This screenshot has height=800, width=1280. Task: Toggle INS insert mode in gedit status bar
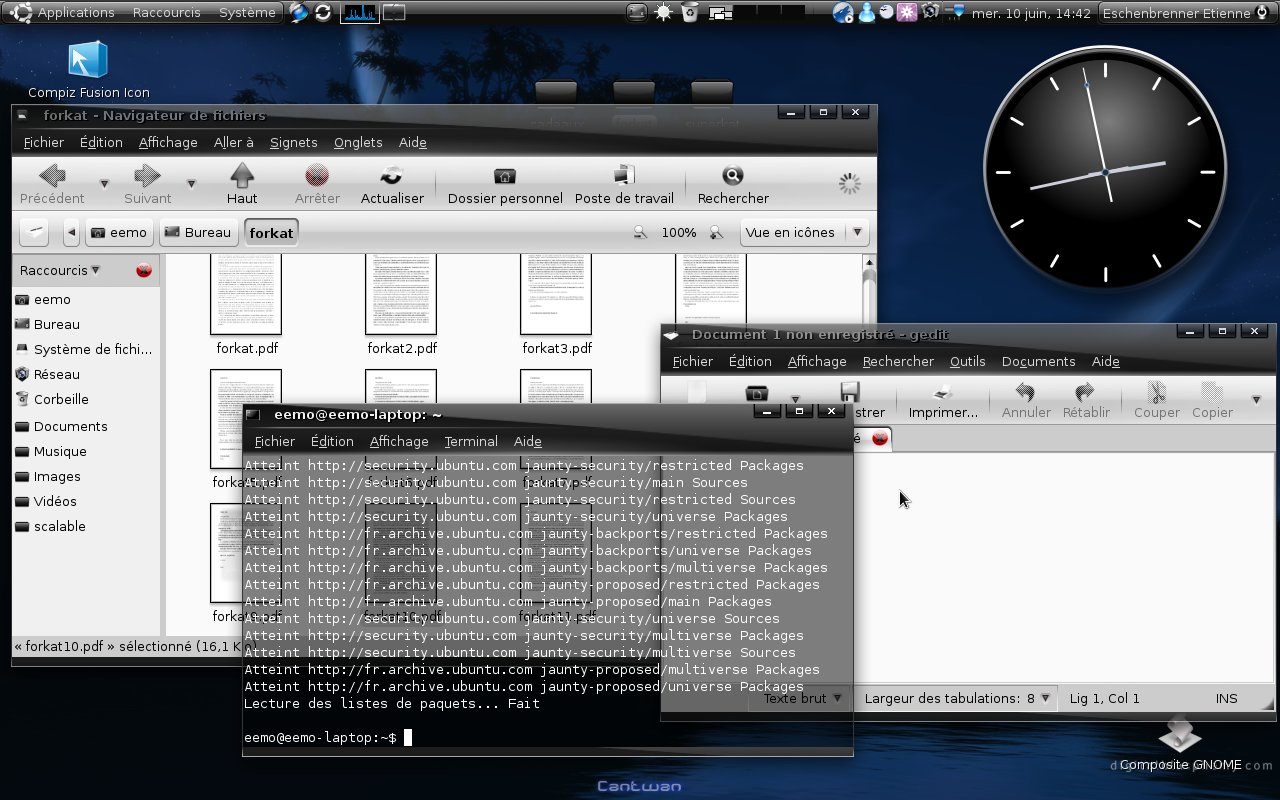(x=1226, y=698)
